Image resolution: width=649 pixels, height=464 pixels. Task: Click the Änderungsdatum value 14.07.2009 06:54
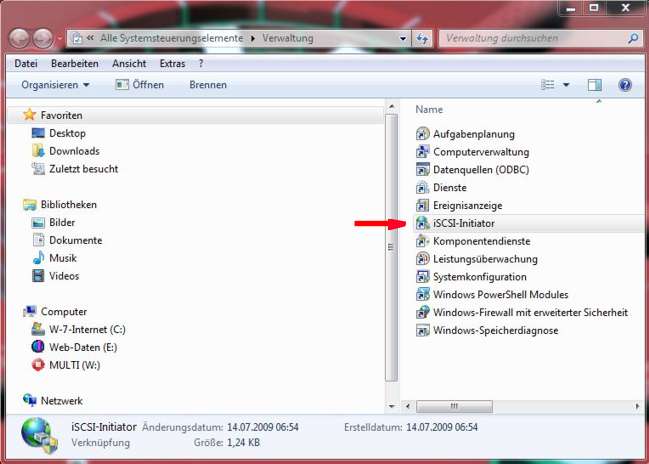pos(262,427)
